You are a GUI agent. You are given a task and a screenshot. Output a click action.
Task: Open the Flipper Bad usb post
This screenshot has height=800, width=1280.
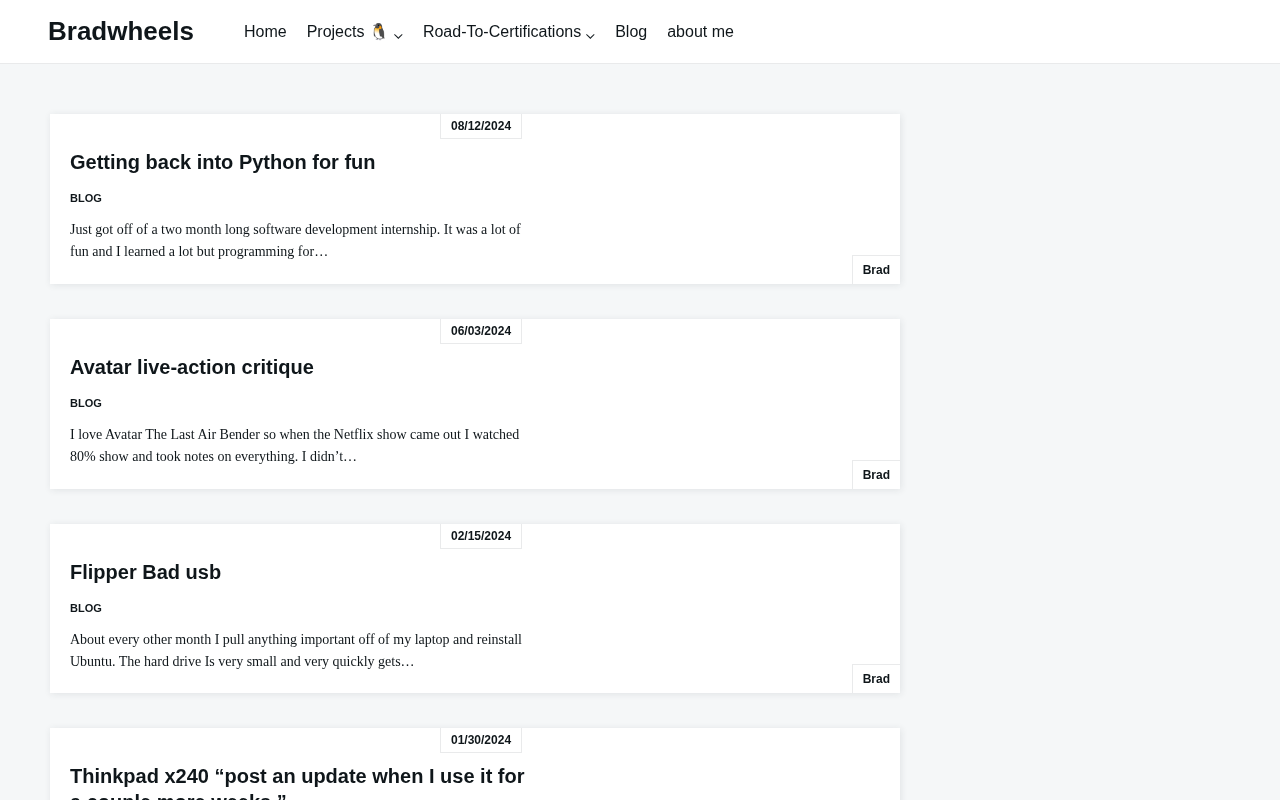click(x=146, y=572)
